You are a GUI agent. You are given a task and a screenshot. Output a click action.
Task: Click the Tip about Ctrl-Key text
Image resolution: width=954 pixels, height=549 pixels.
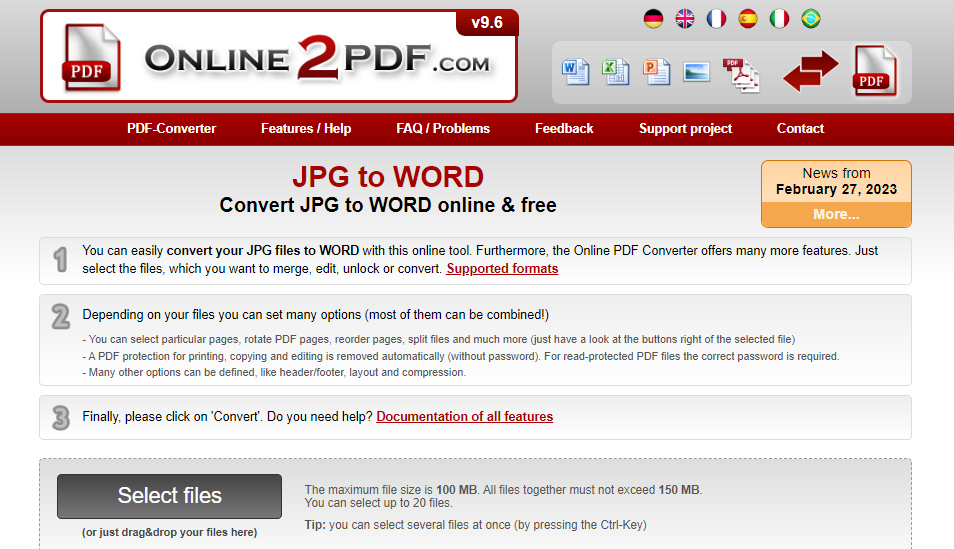(x=475, y=525)
